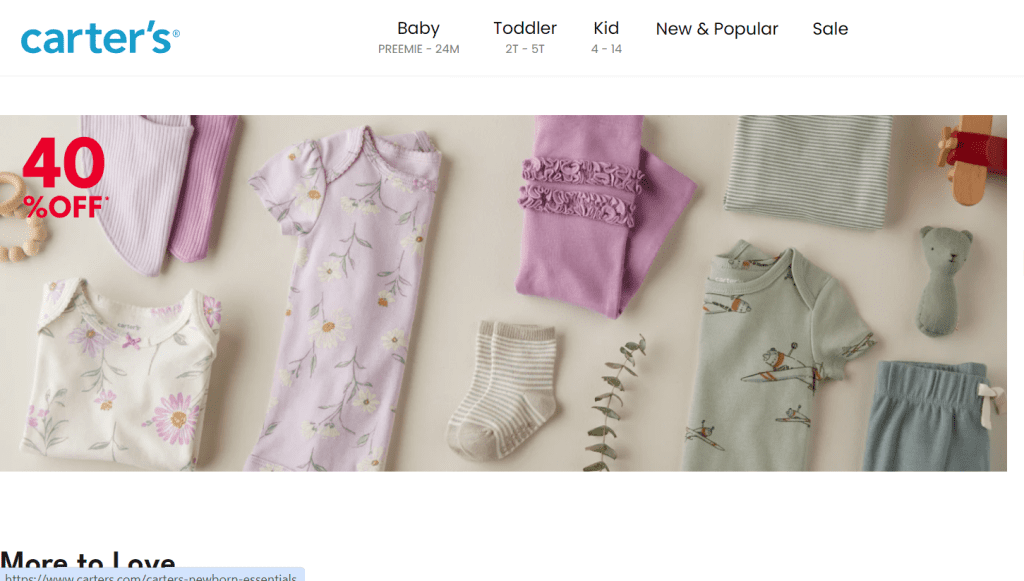The height and width of the screenshot is (581, 1024).
Task: Click the PREEMIE - 24M size label
Action: coord(418,49)
